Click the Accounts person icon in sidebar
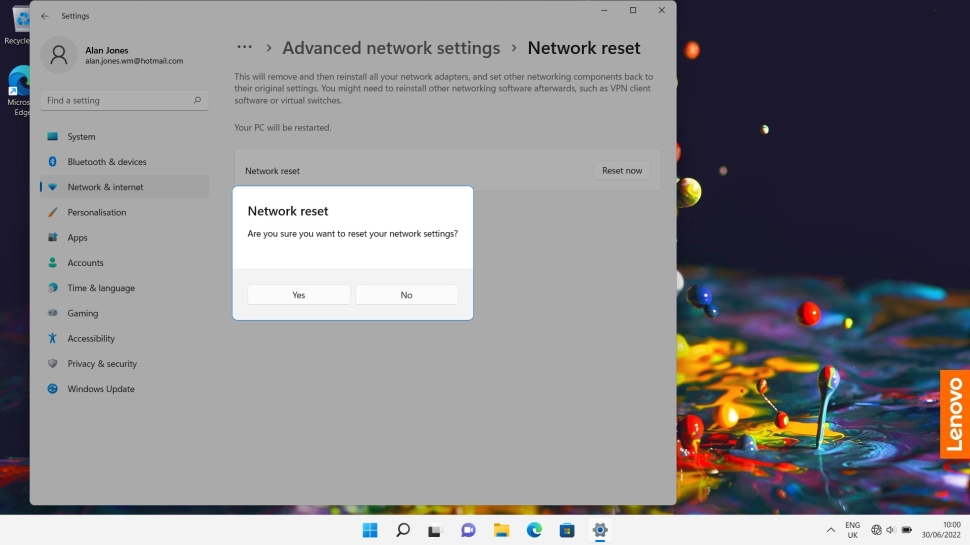 (53, 263)
